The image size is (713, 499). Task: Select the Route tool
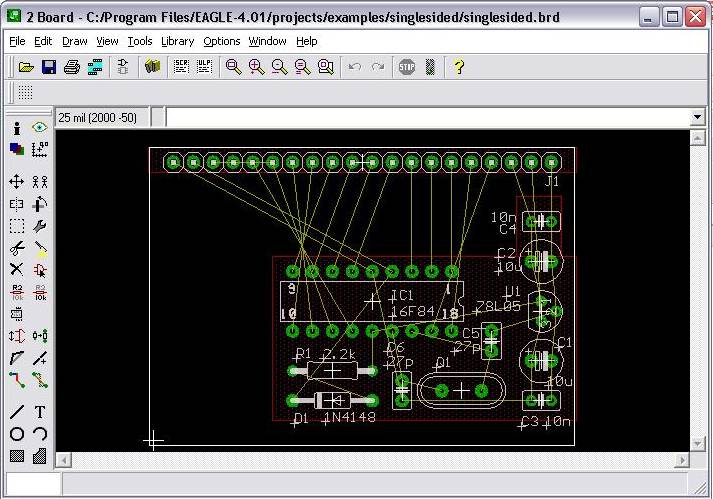[x=17, y=380]
